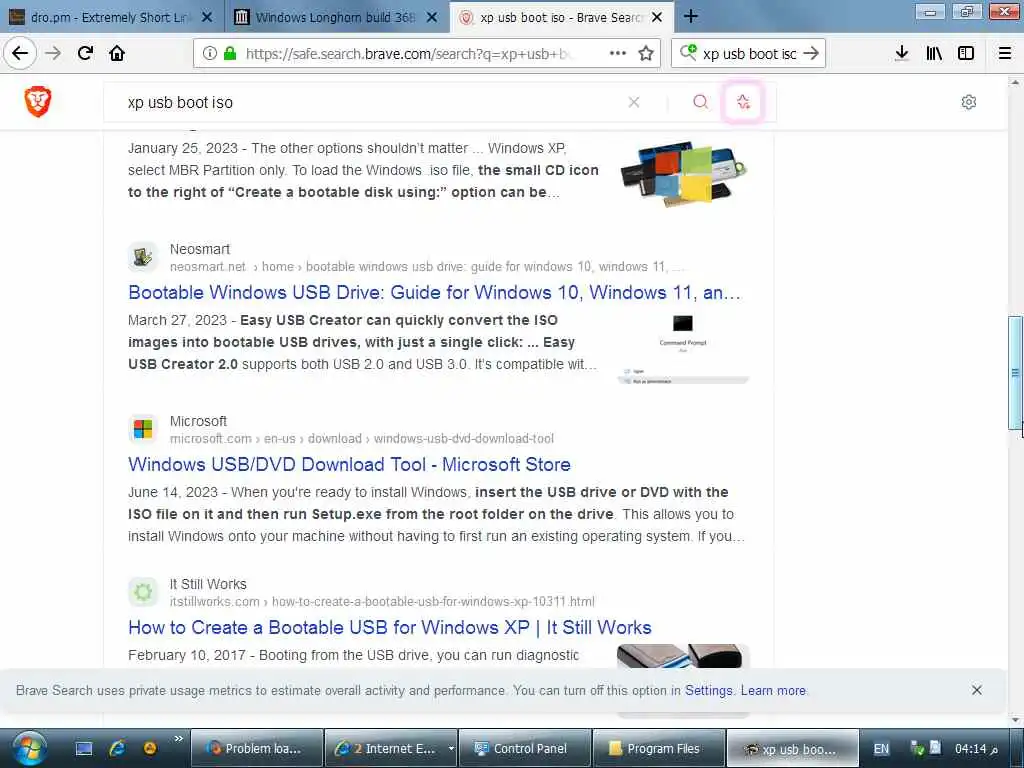This screenshot has height=768, width=1024.
Task: Expand Internet Explorer taskbar group arrow
Action: [451, 749]
